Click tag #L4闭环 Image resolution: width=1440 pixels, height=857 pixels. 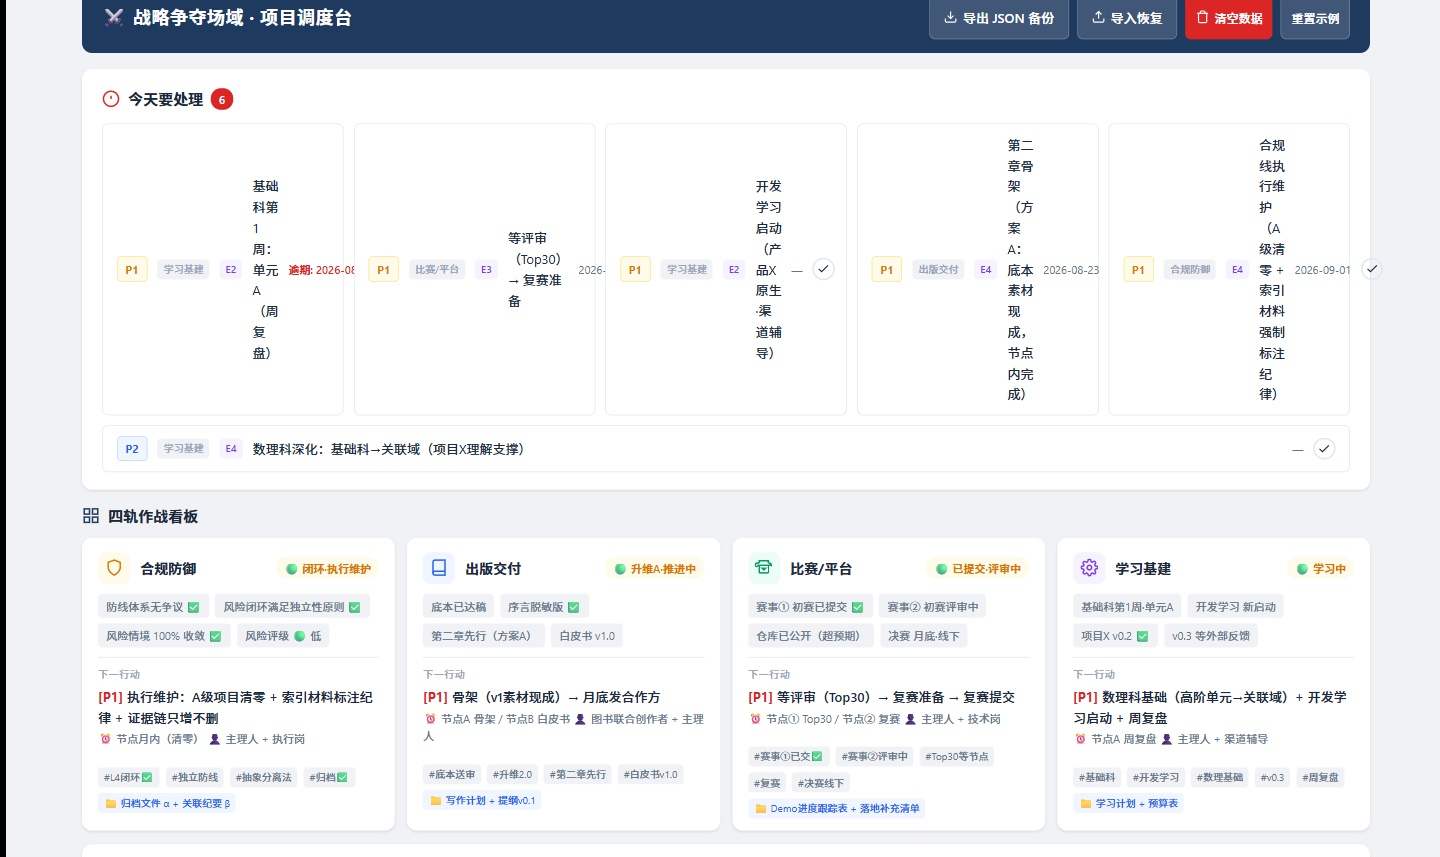[x=128, y=777]
